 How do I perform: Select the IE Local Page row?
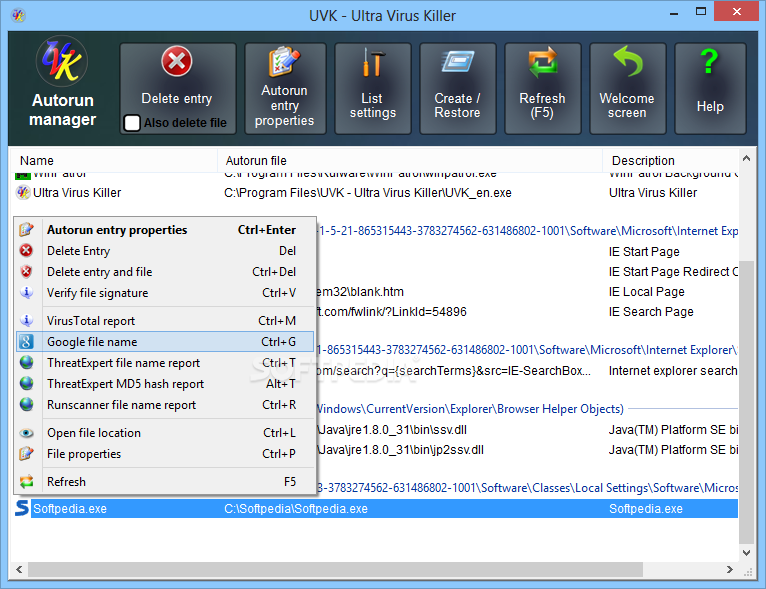point(527,292)
